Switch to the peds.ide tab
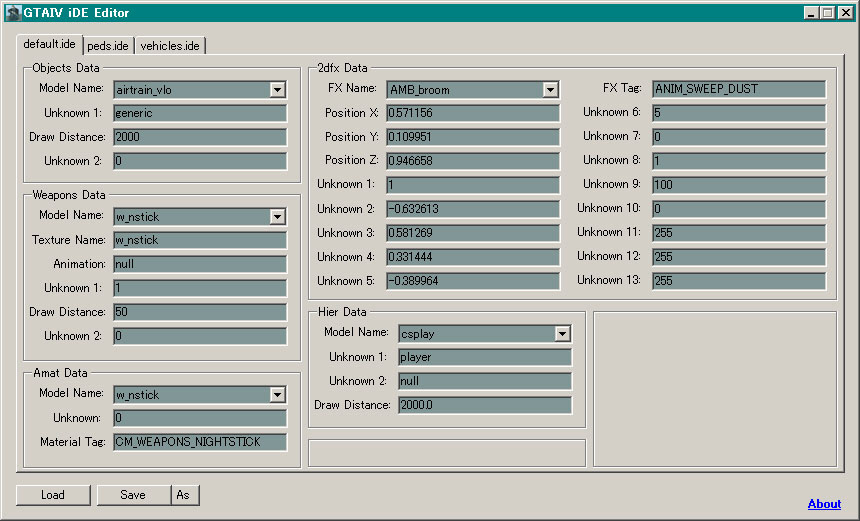Screen dimensions: 860x521 [x=108, y=46]
